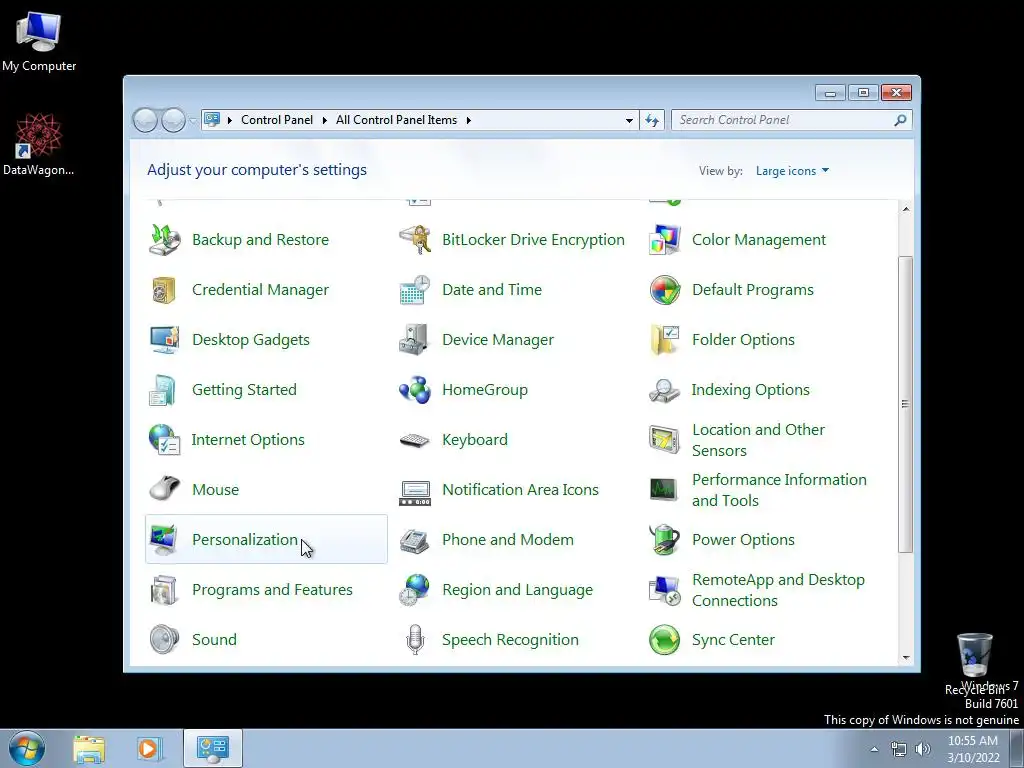Expand the View by Large icons dropdown
Image resolution: width=1024 pixels, height=768 pixels.
point(792,170)
